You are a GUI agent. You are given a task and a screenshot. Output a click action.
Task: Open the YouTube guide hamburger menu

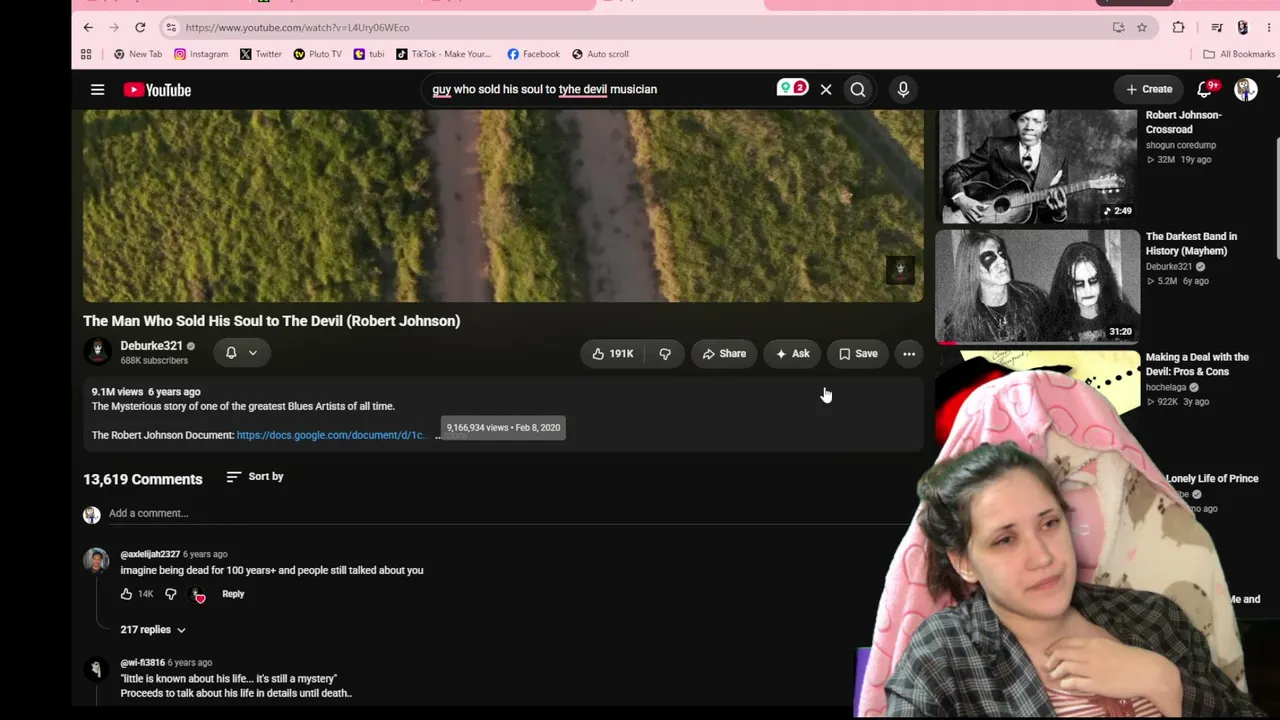[x=97, y=90]
